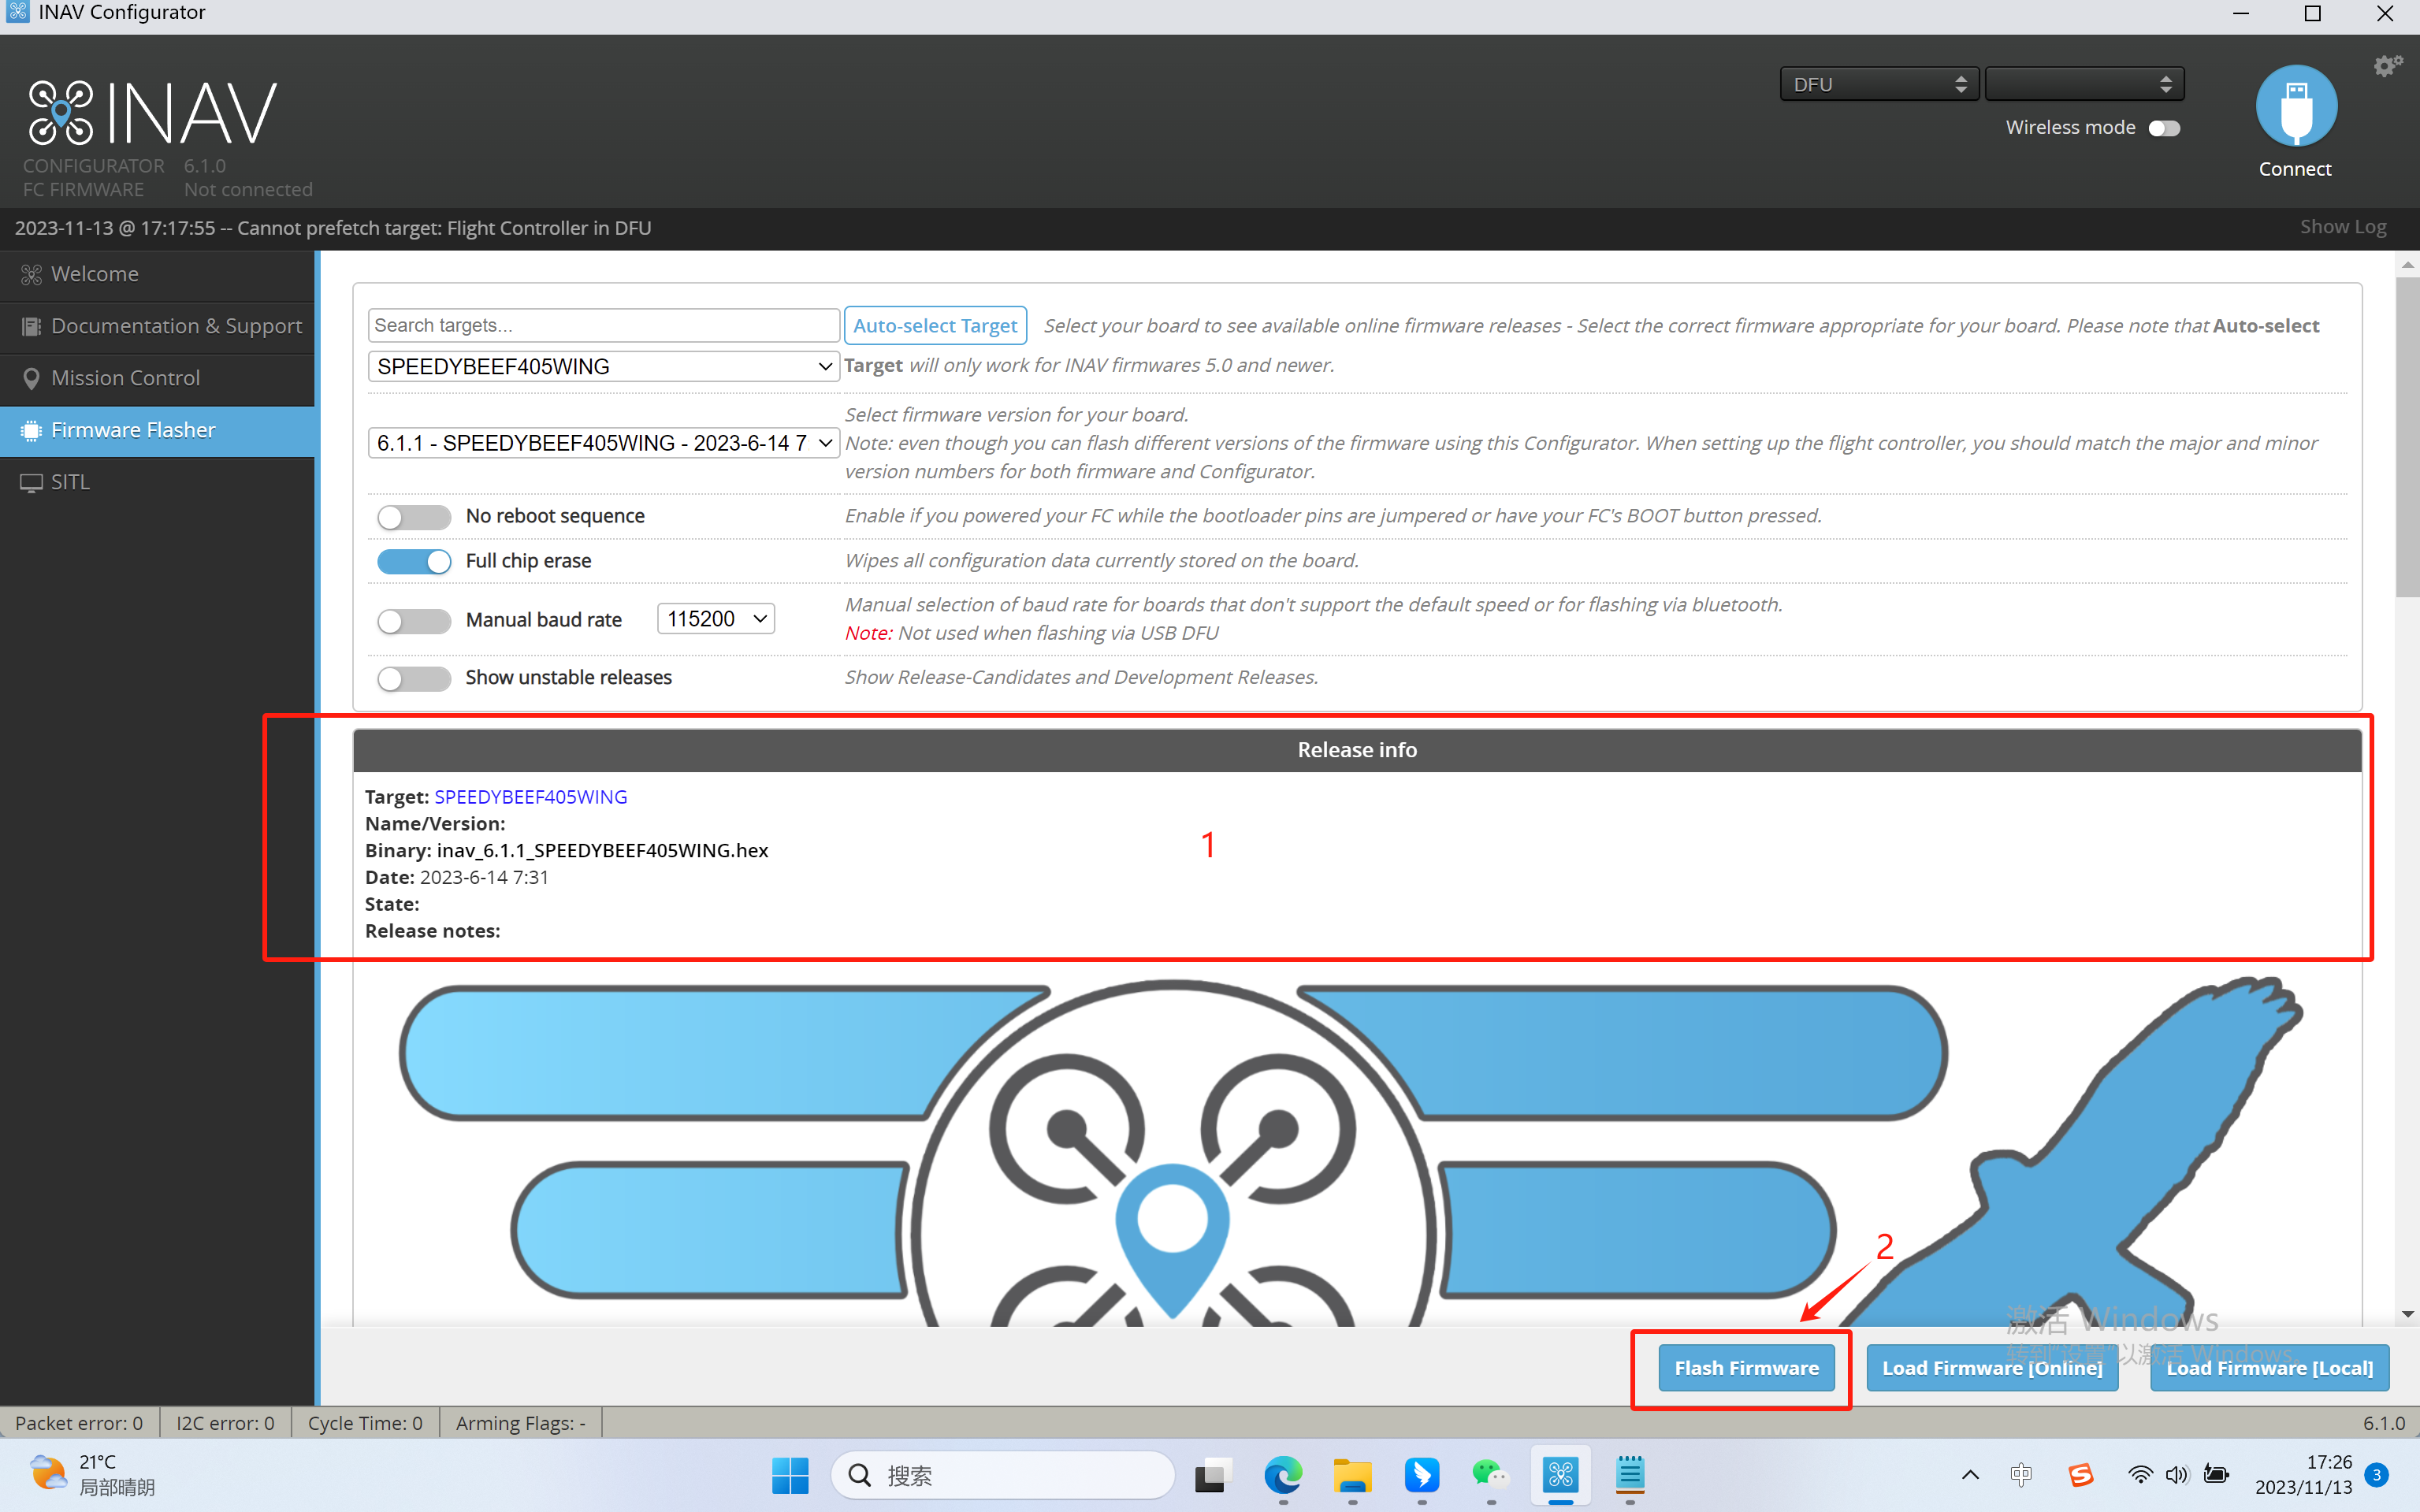
Task: Click the Connect label
Action: (2295, 169)
